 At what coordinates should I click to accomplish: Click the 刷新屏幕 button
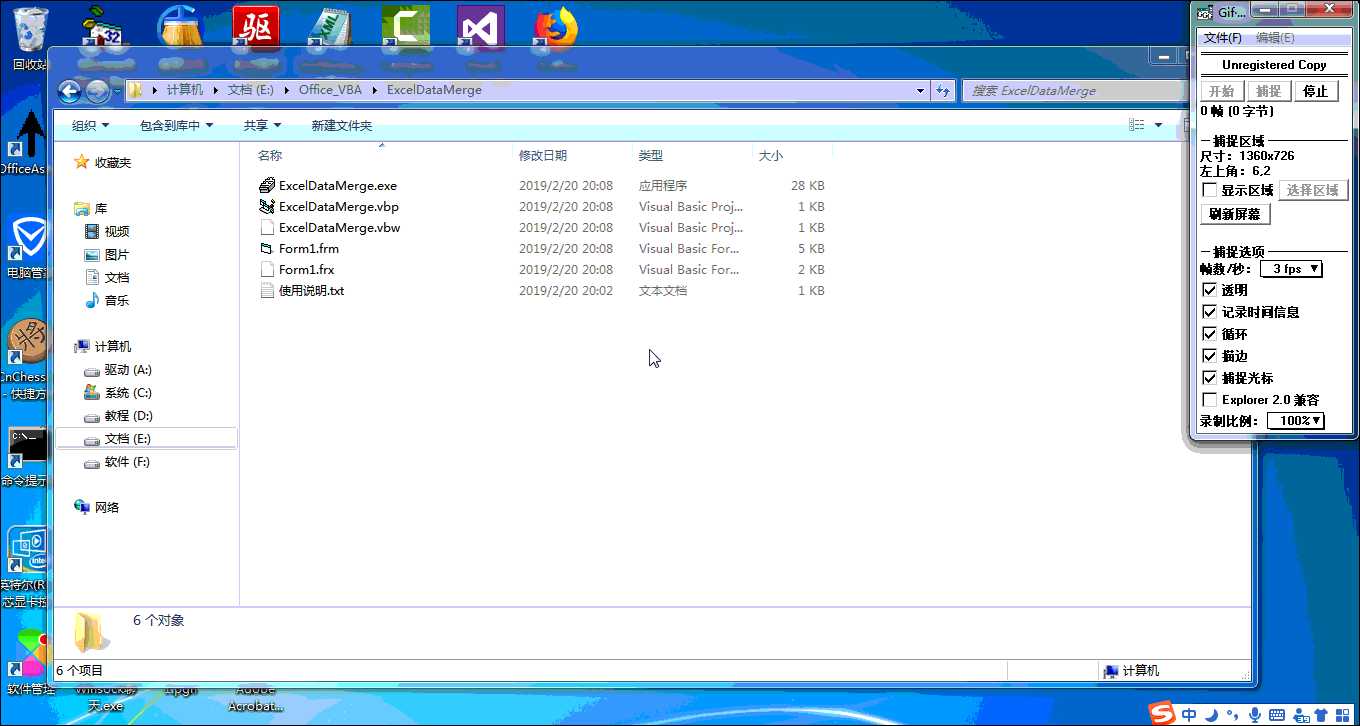1235,214
